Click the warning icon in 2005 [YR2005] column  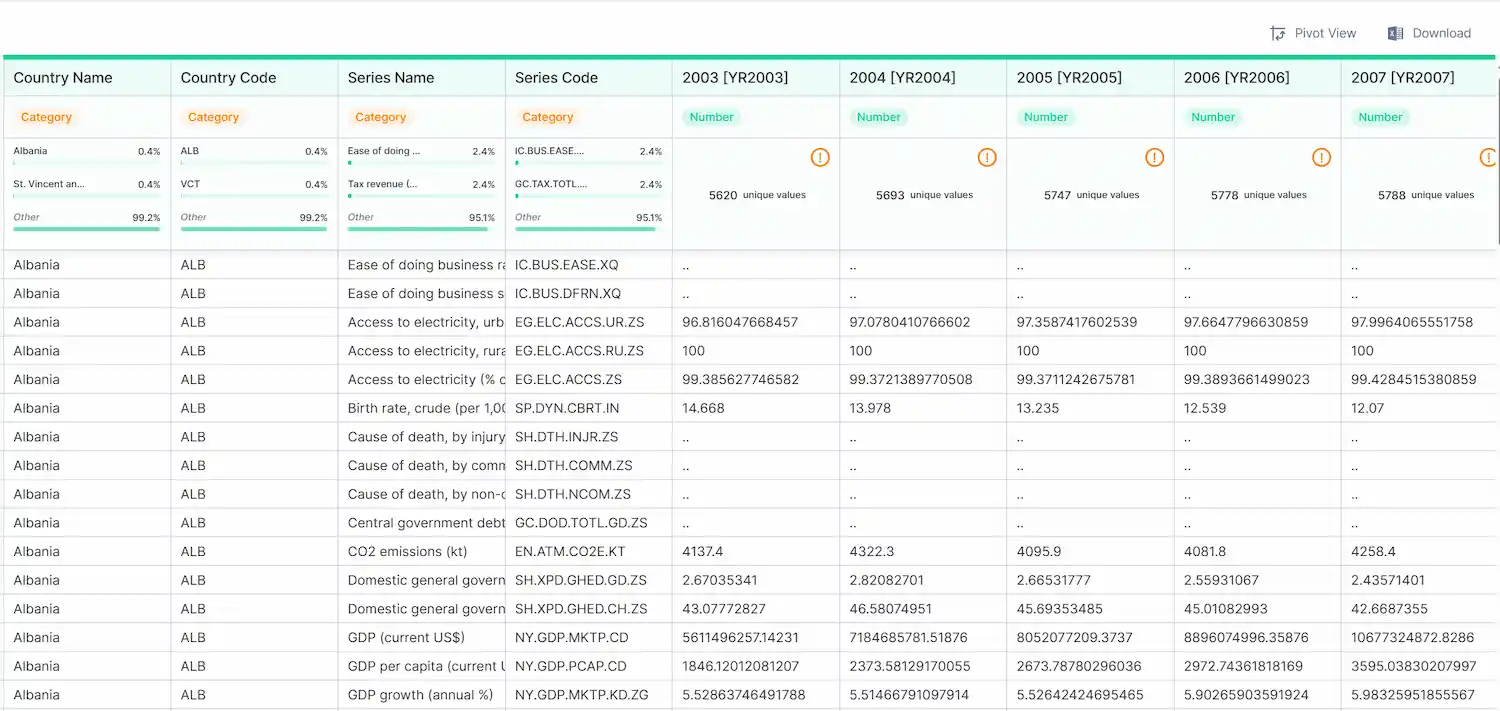point(1154,157)
